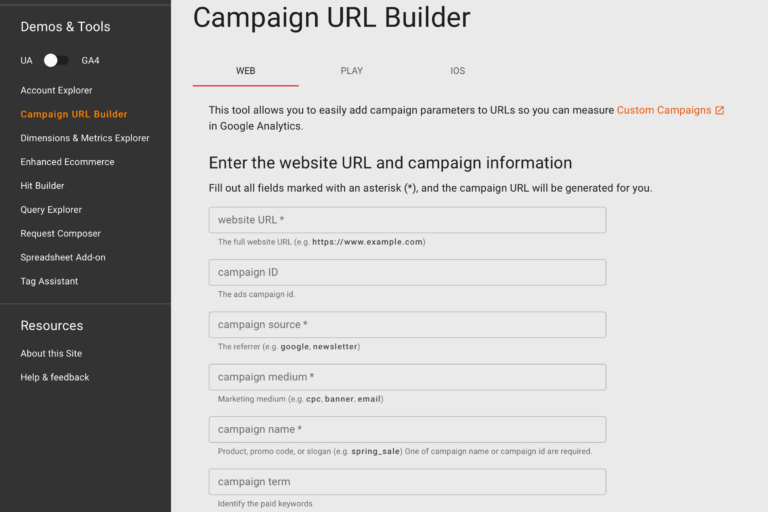768x512 pixels.
Task: Open Tag Assistant in the sidebar
Action: (49, 281)
